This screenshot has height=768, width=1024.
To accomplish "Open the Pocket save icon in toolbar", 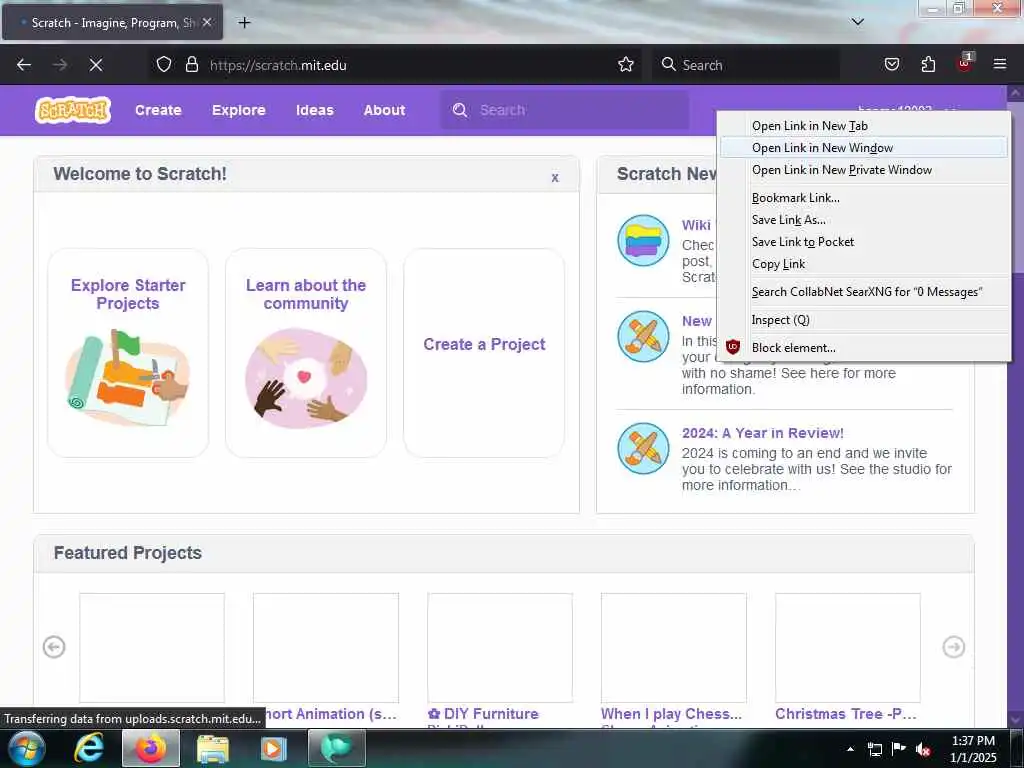I will tap(891, 65).
